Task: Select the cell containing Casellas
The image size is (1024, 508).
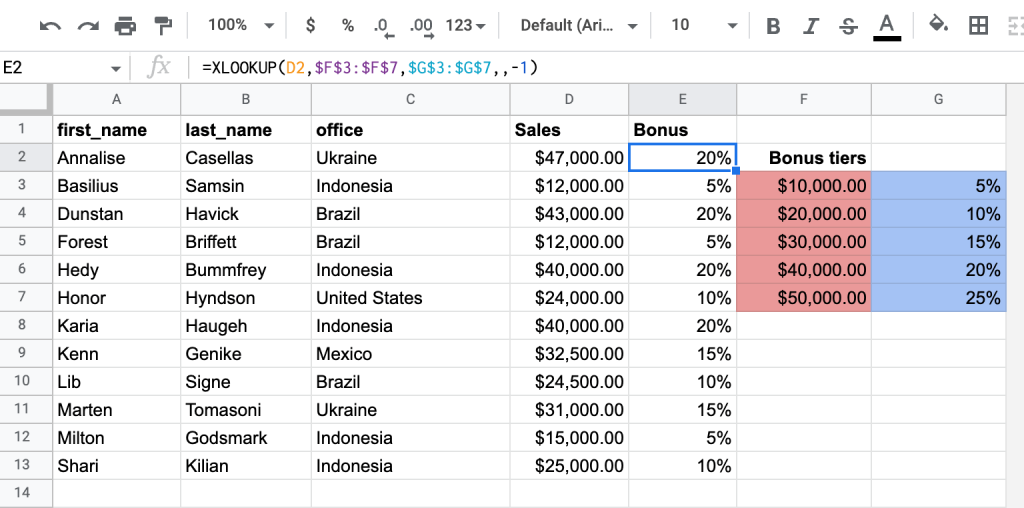Action: 246,158
